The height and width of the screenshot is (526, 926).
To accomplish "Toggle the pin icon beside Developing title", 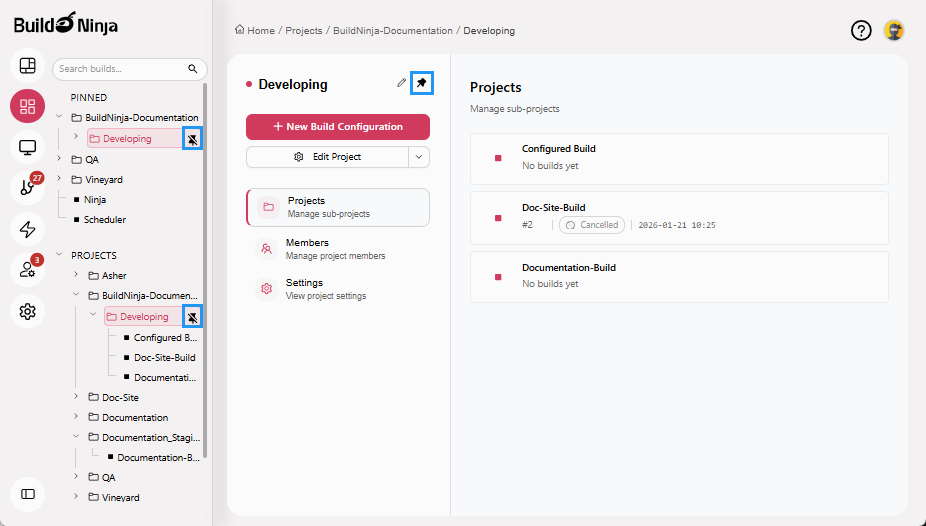I will coord(422,84).
